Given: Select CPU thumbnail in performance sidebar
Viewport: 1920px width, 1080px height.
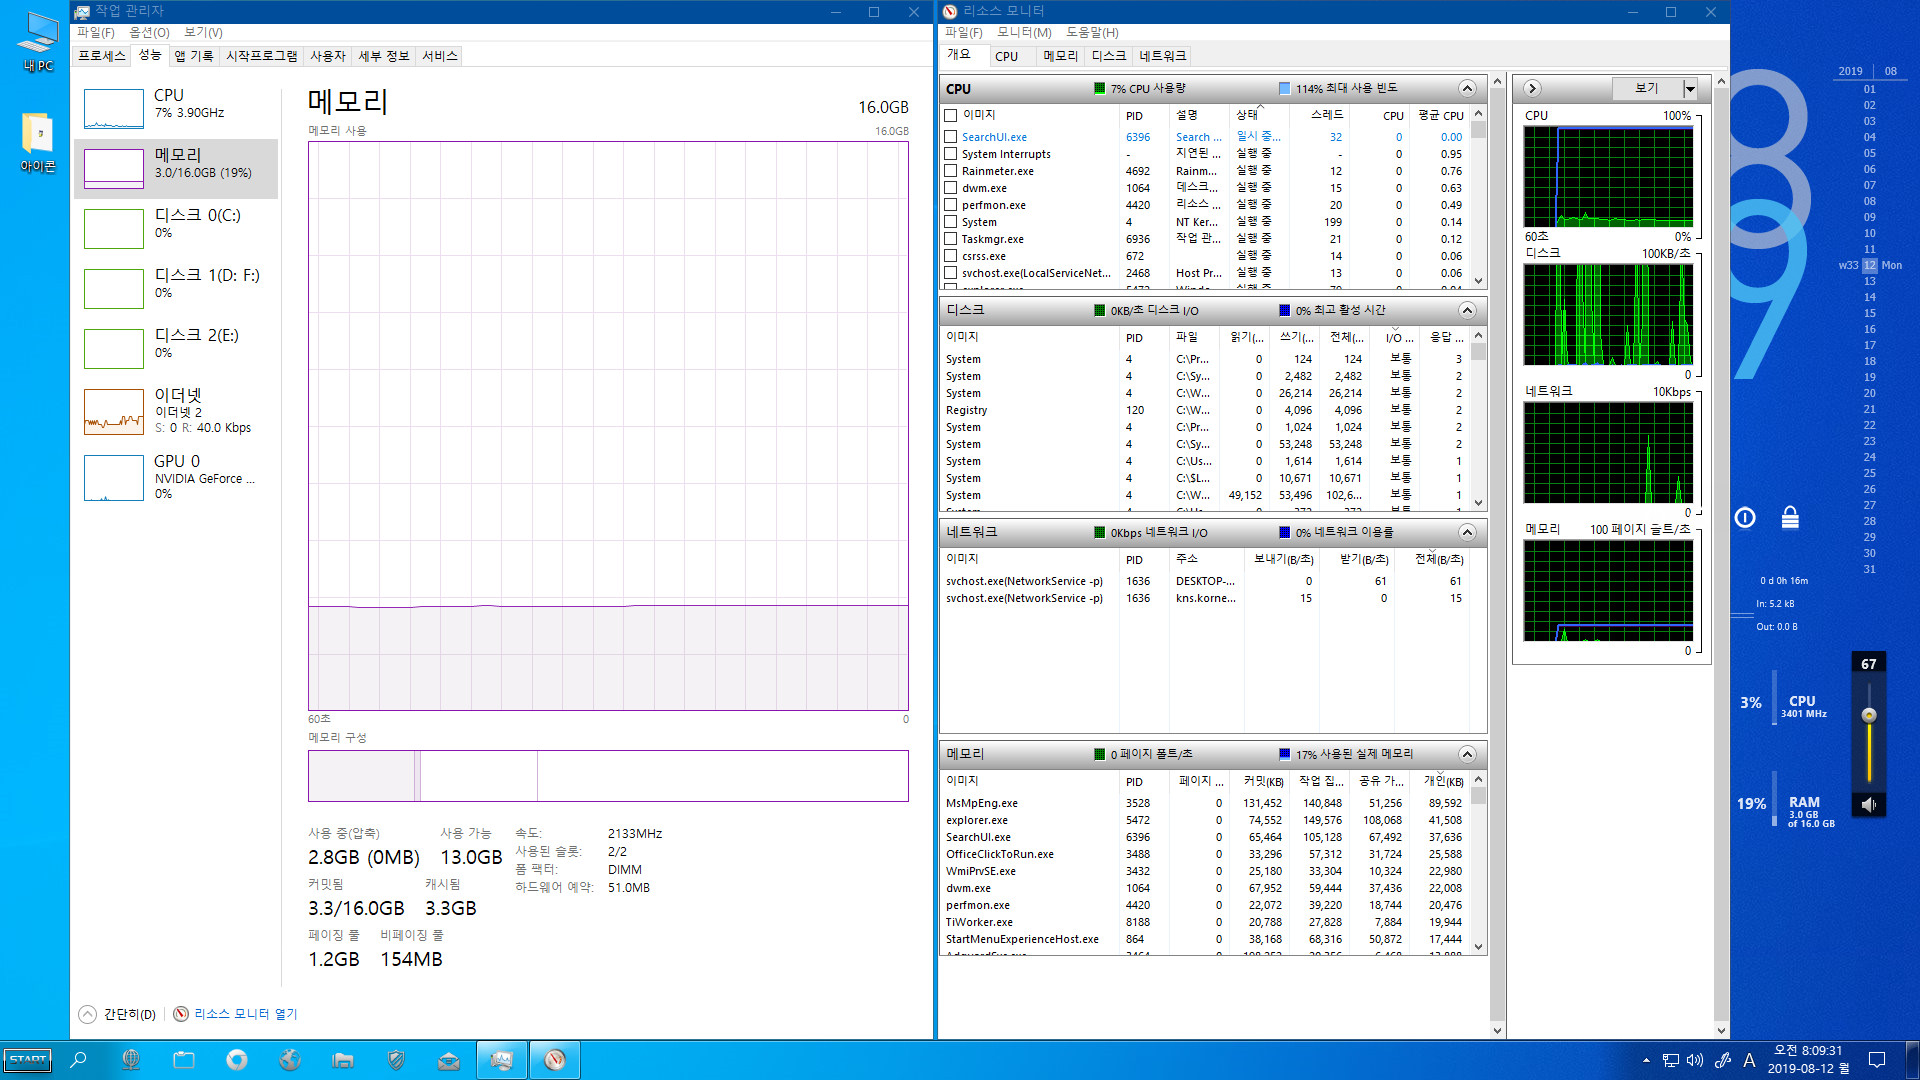Looking at the screenshot, I should pyautogui.click(x=114, y=108).
